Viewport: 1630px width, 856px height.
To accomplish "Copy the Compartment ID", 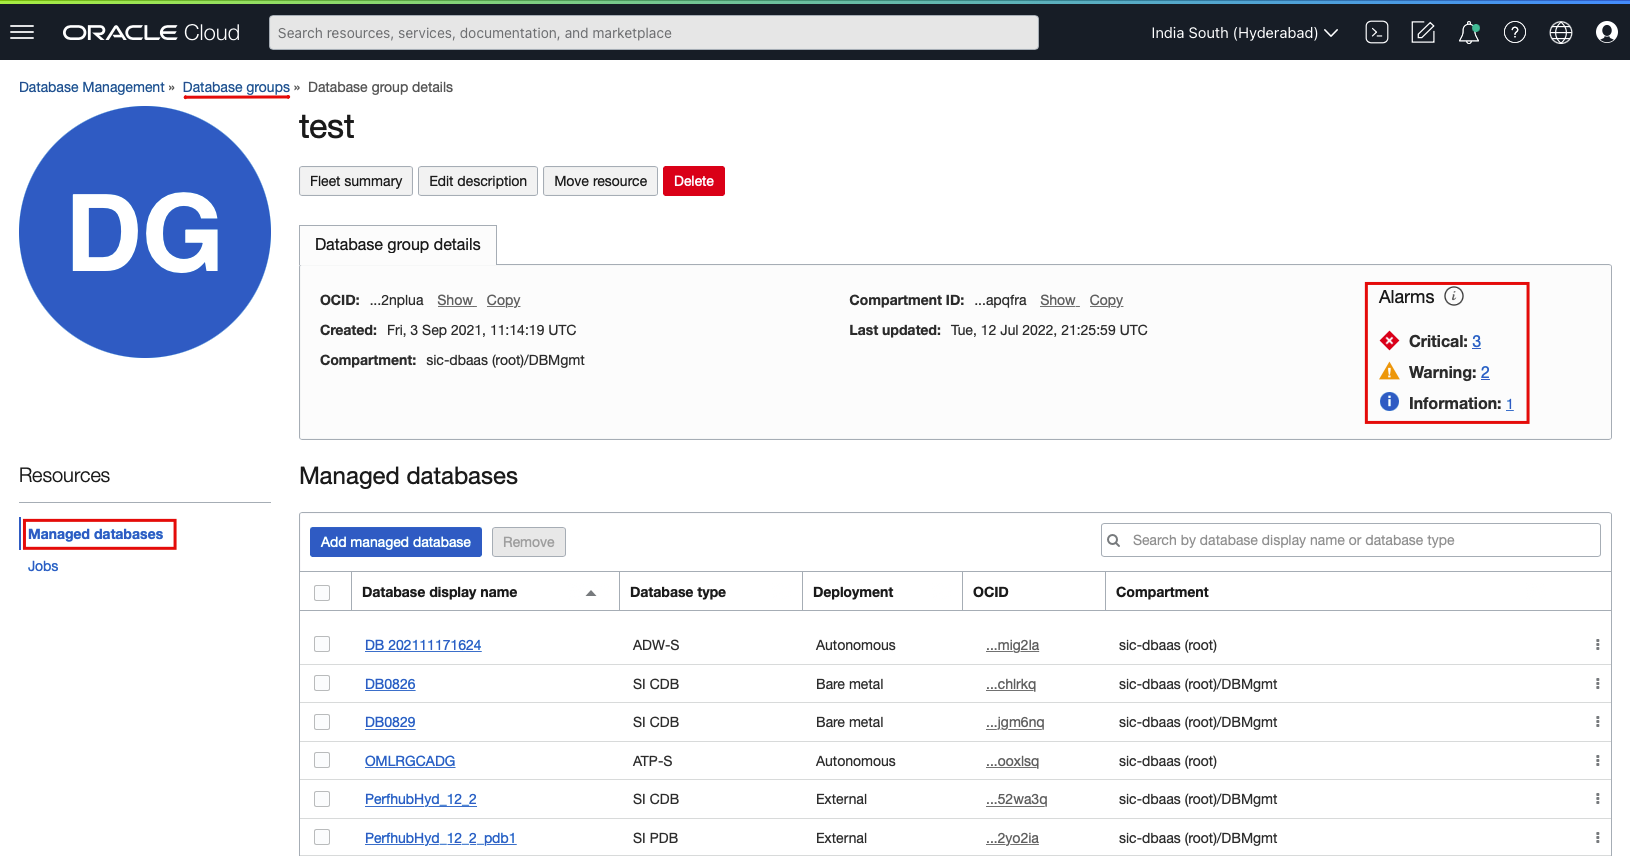I will 1106,300.
